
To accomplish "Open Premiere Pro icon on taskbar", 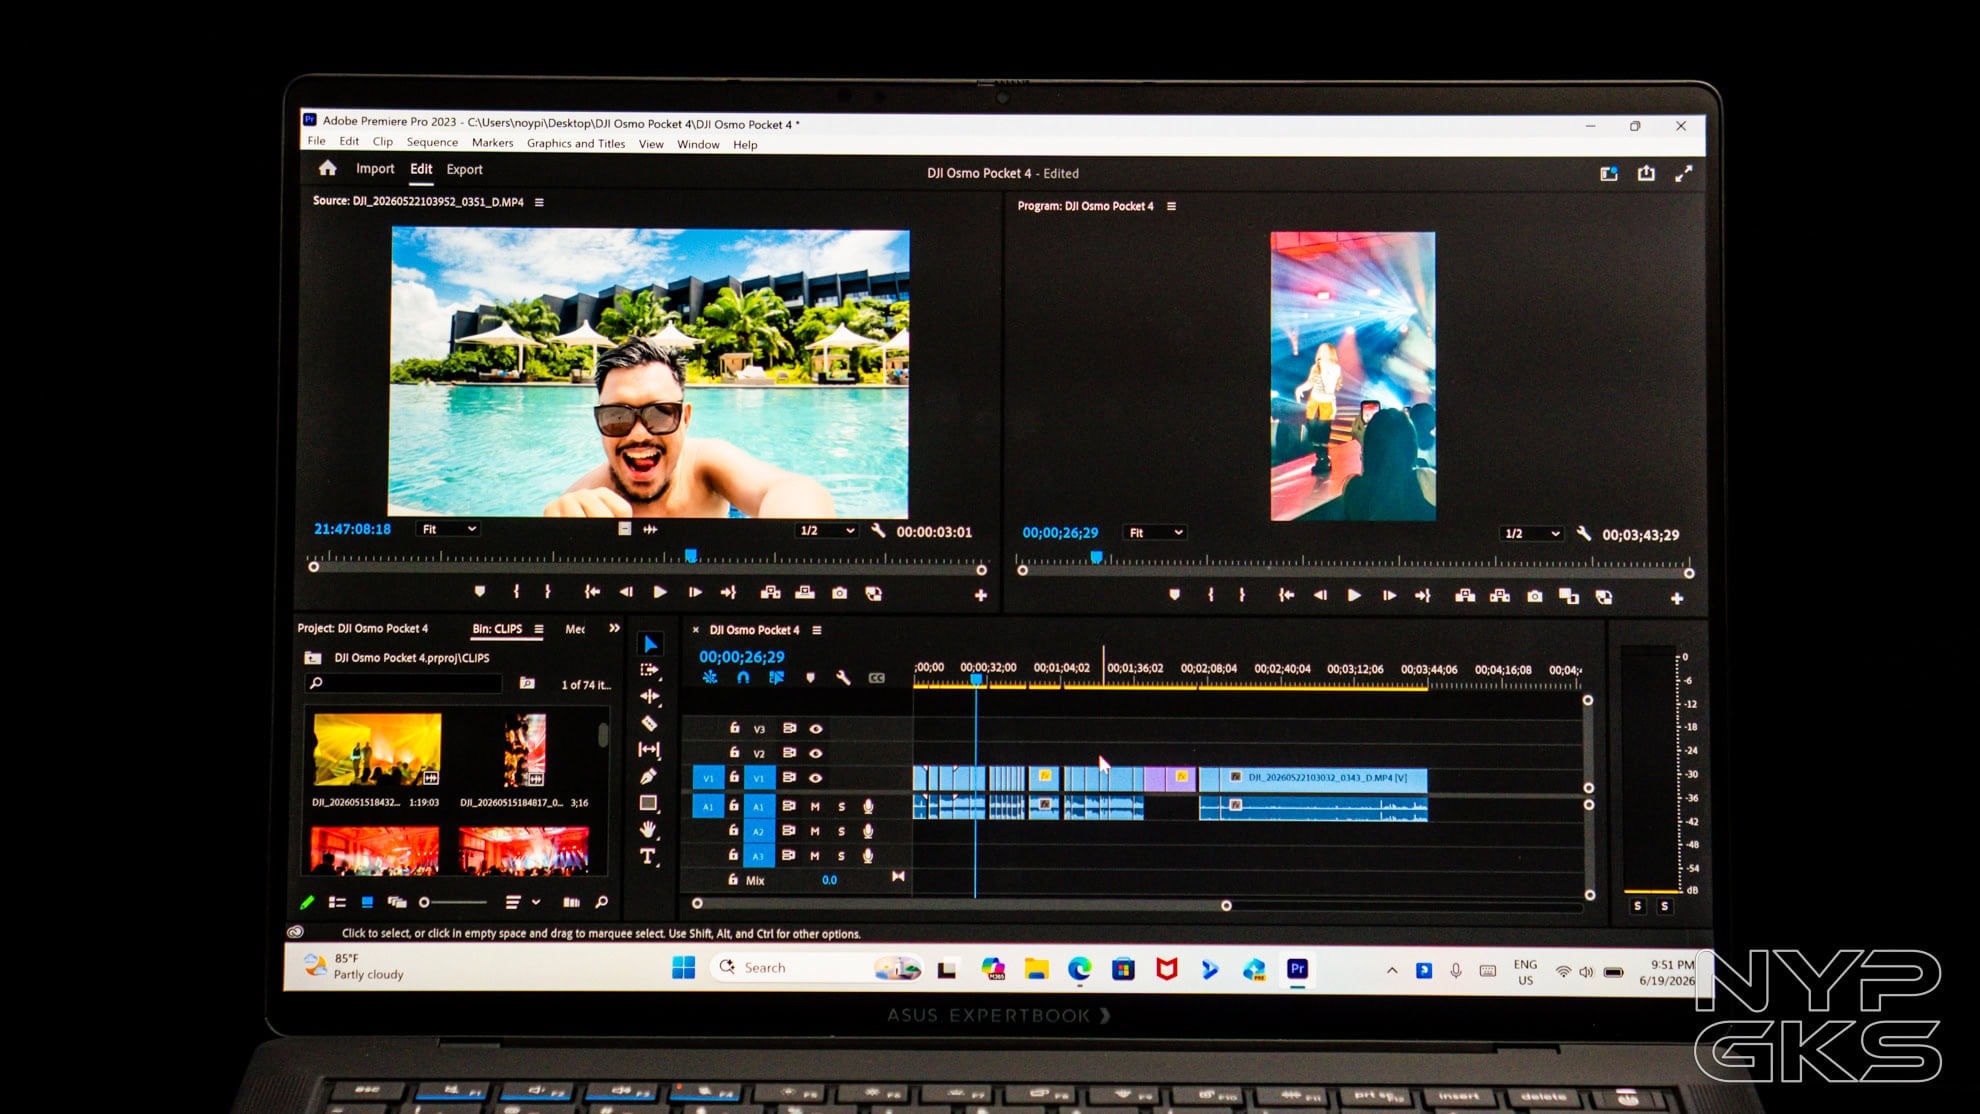I will [1297, 969].
